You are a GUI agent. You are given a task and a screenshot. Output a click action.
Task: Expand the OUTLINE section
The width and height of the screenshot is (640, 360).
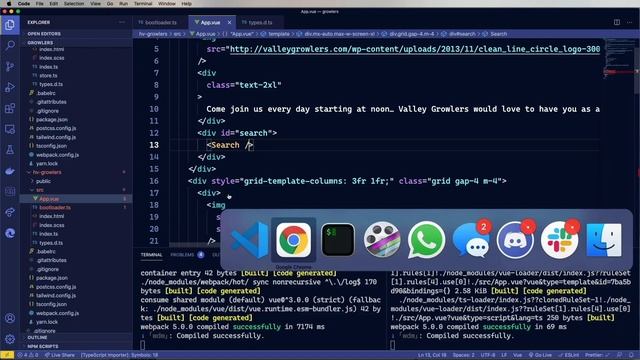point(38,338)
